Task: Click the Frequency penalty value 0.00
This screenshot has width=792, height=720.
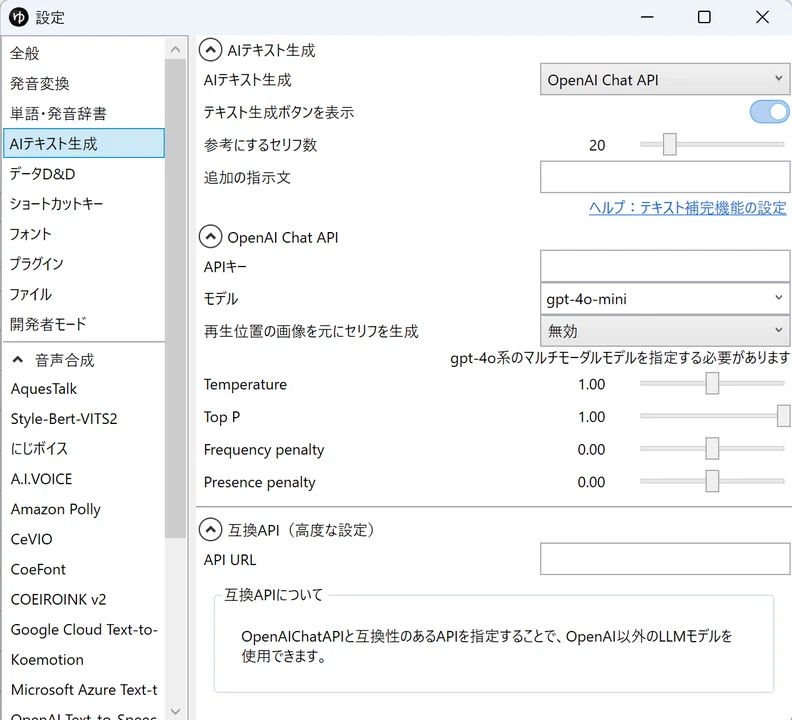Action: [591, 449]
